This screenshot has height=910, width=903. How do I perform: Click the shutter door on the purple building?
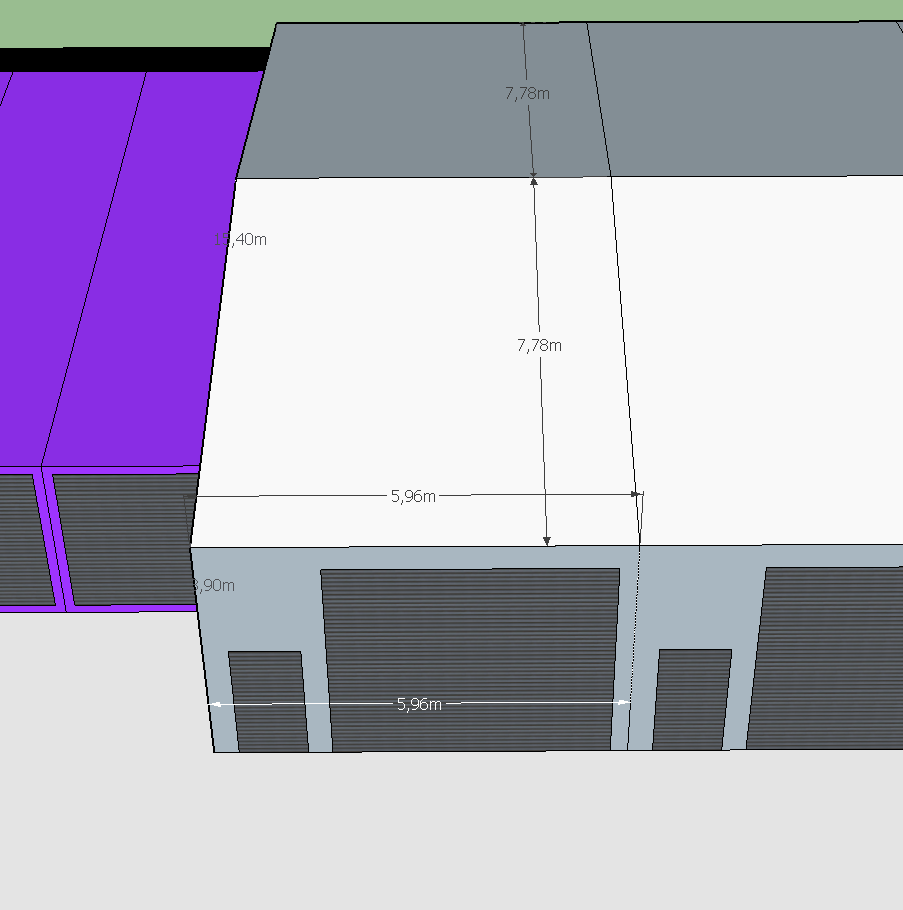(x=125, y=540)
